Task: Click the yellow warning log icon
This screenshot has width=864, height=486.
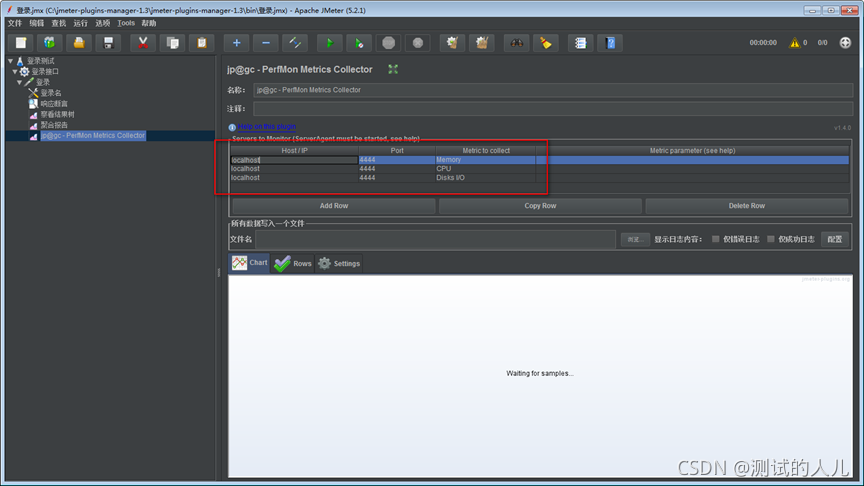Action: click(x=794, y=42)
